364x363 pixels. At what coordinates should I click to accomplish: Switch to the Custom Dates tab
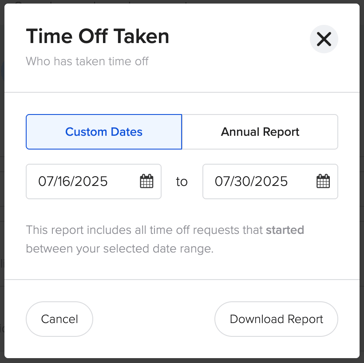point(104,132)
